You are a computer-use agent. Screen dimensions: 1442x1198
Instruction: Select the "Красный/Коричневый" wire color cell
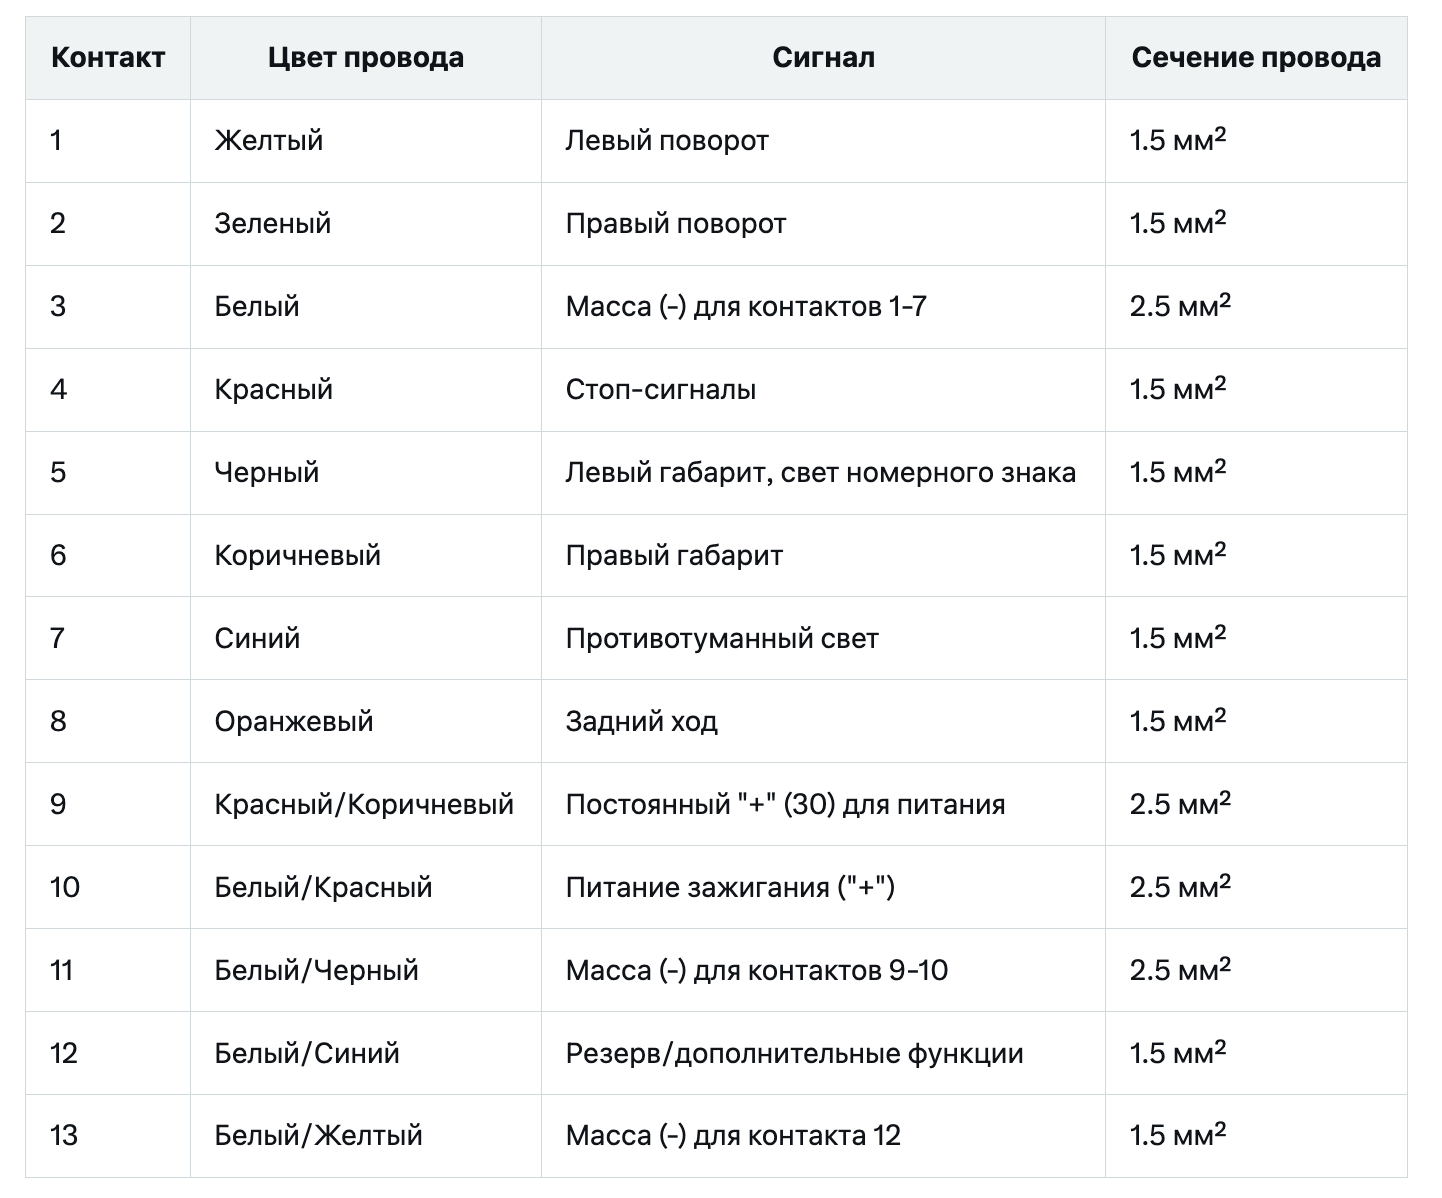[x=366, y=804]
